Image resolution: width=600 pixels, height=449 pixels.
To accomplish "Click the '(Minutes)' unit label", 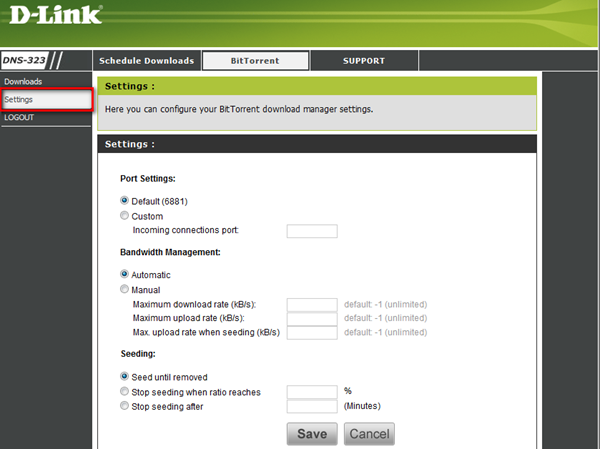I will coord(362,406).
